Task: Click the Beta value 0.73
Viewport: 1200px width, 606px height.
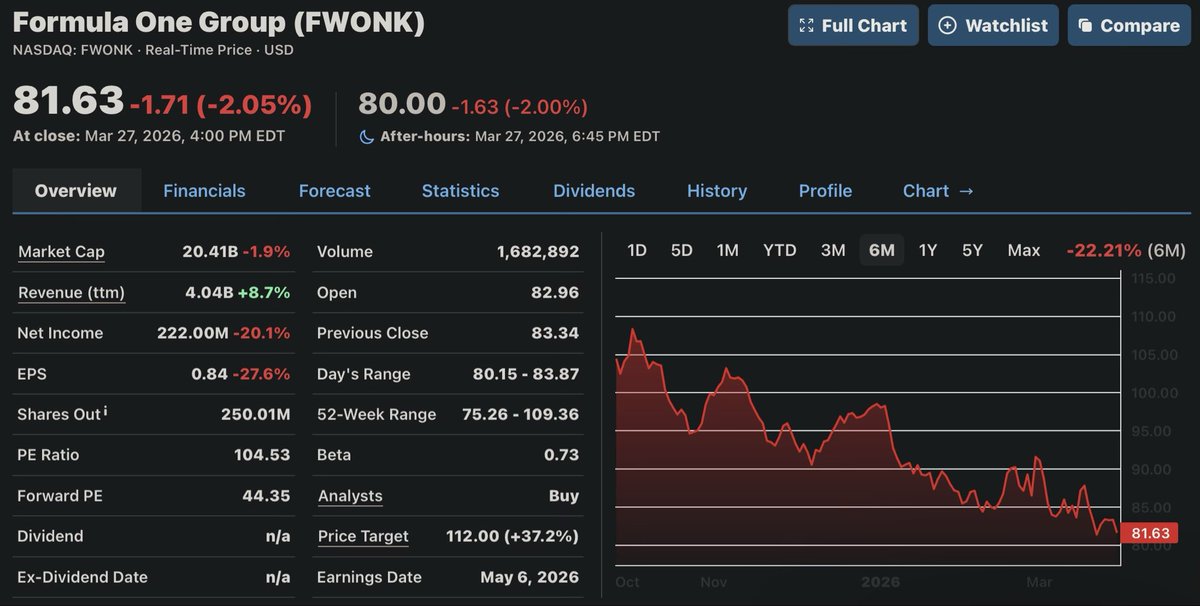Action: coord(562,455)
